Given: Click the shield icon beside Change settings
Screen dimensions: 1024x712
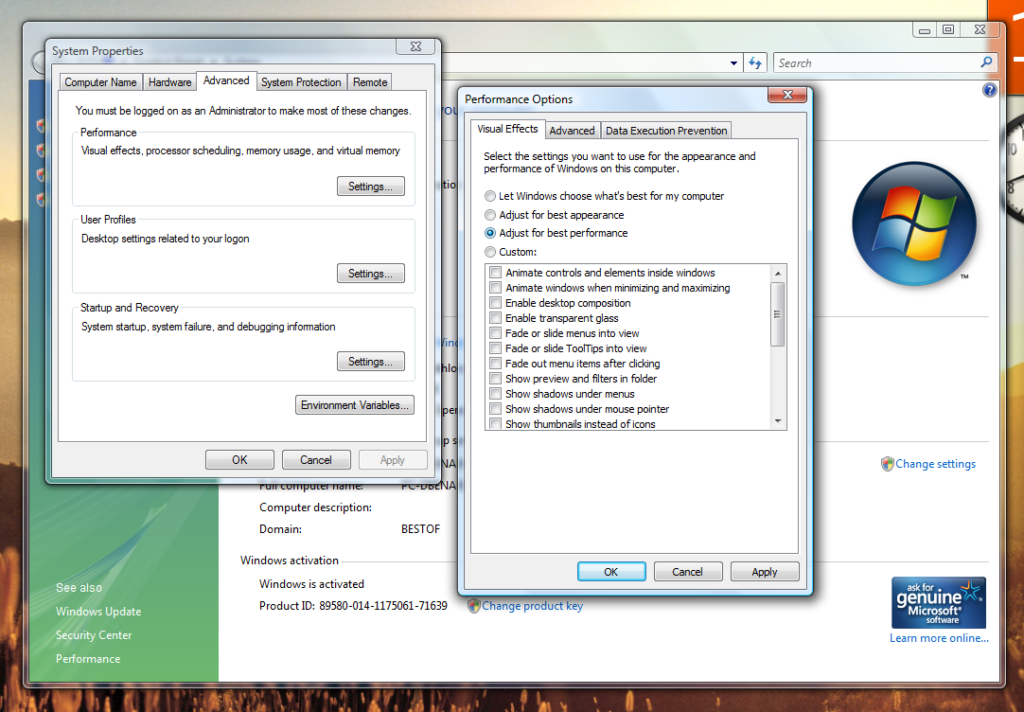Looking at the screenshot, I should [x=887, y=464].
